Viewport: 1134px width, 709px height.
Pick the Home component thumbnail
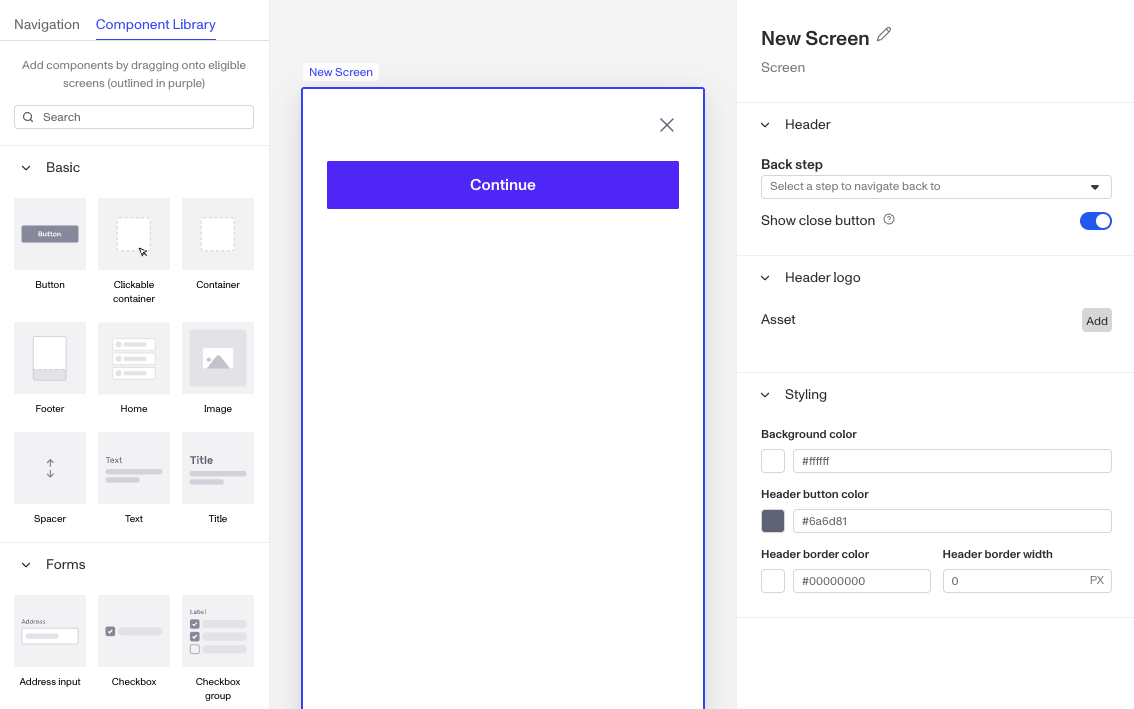134,358
